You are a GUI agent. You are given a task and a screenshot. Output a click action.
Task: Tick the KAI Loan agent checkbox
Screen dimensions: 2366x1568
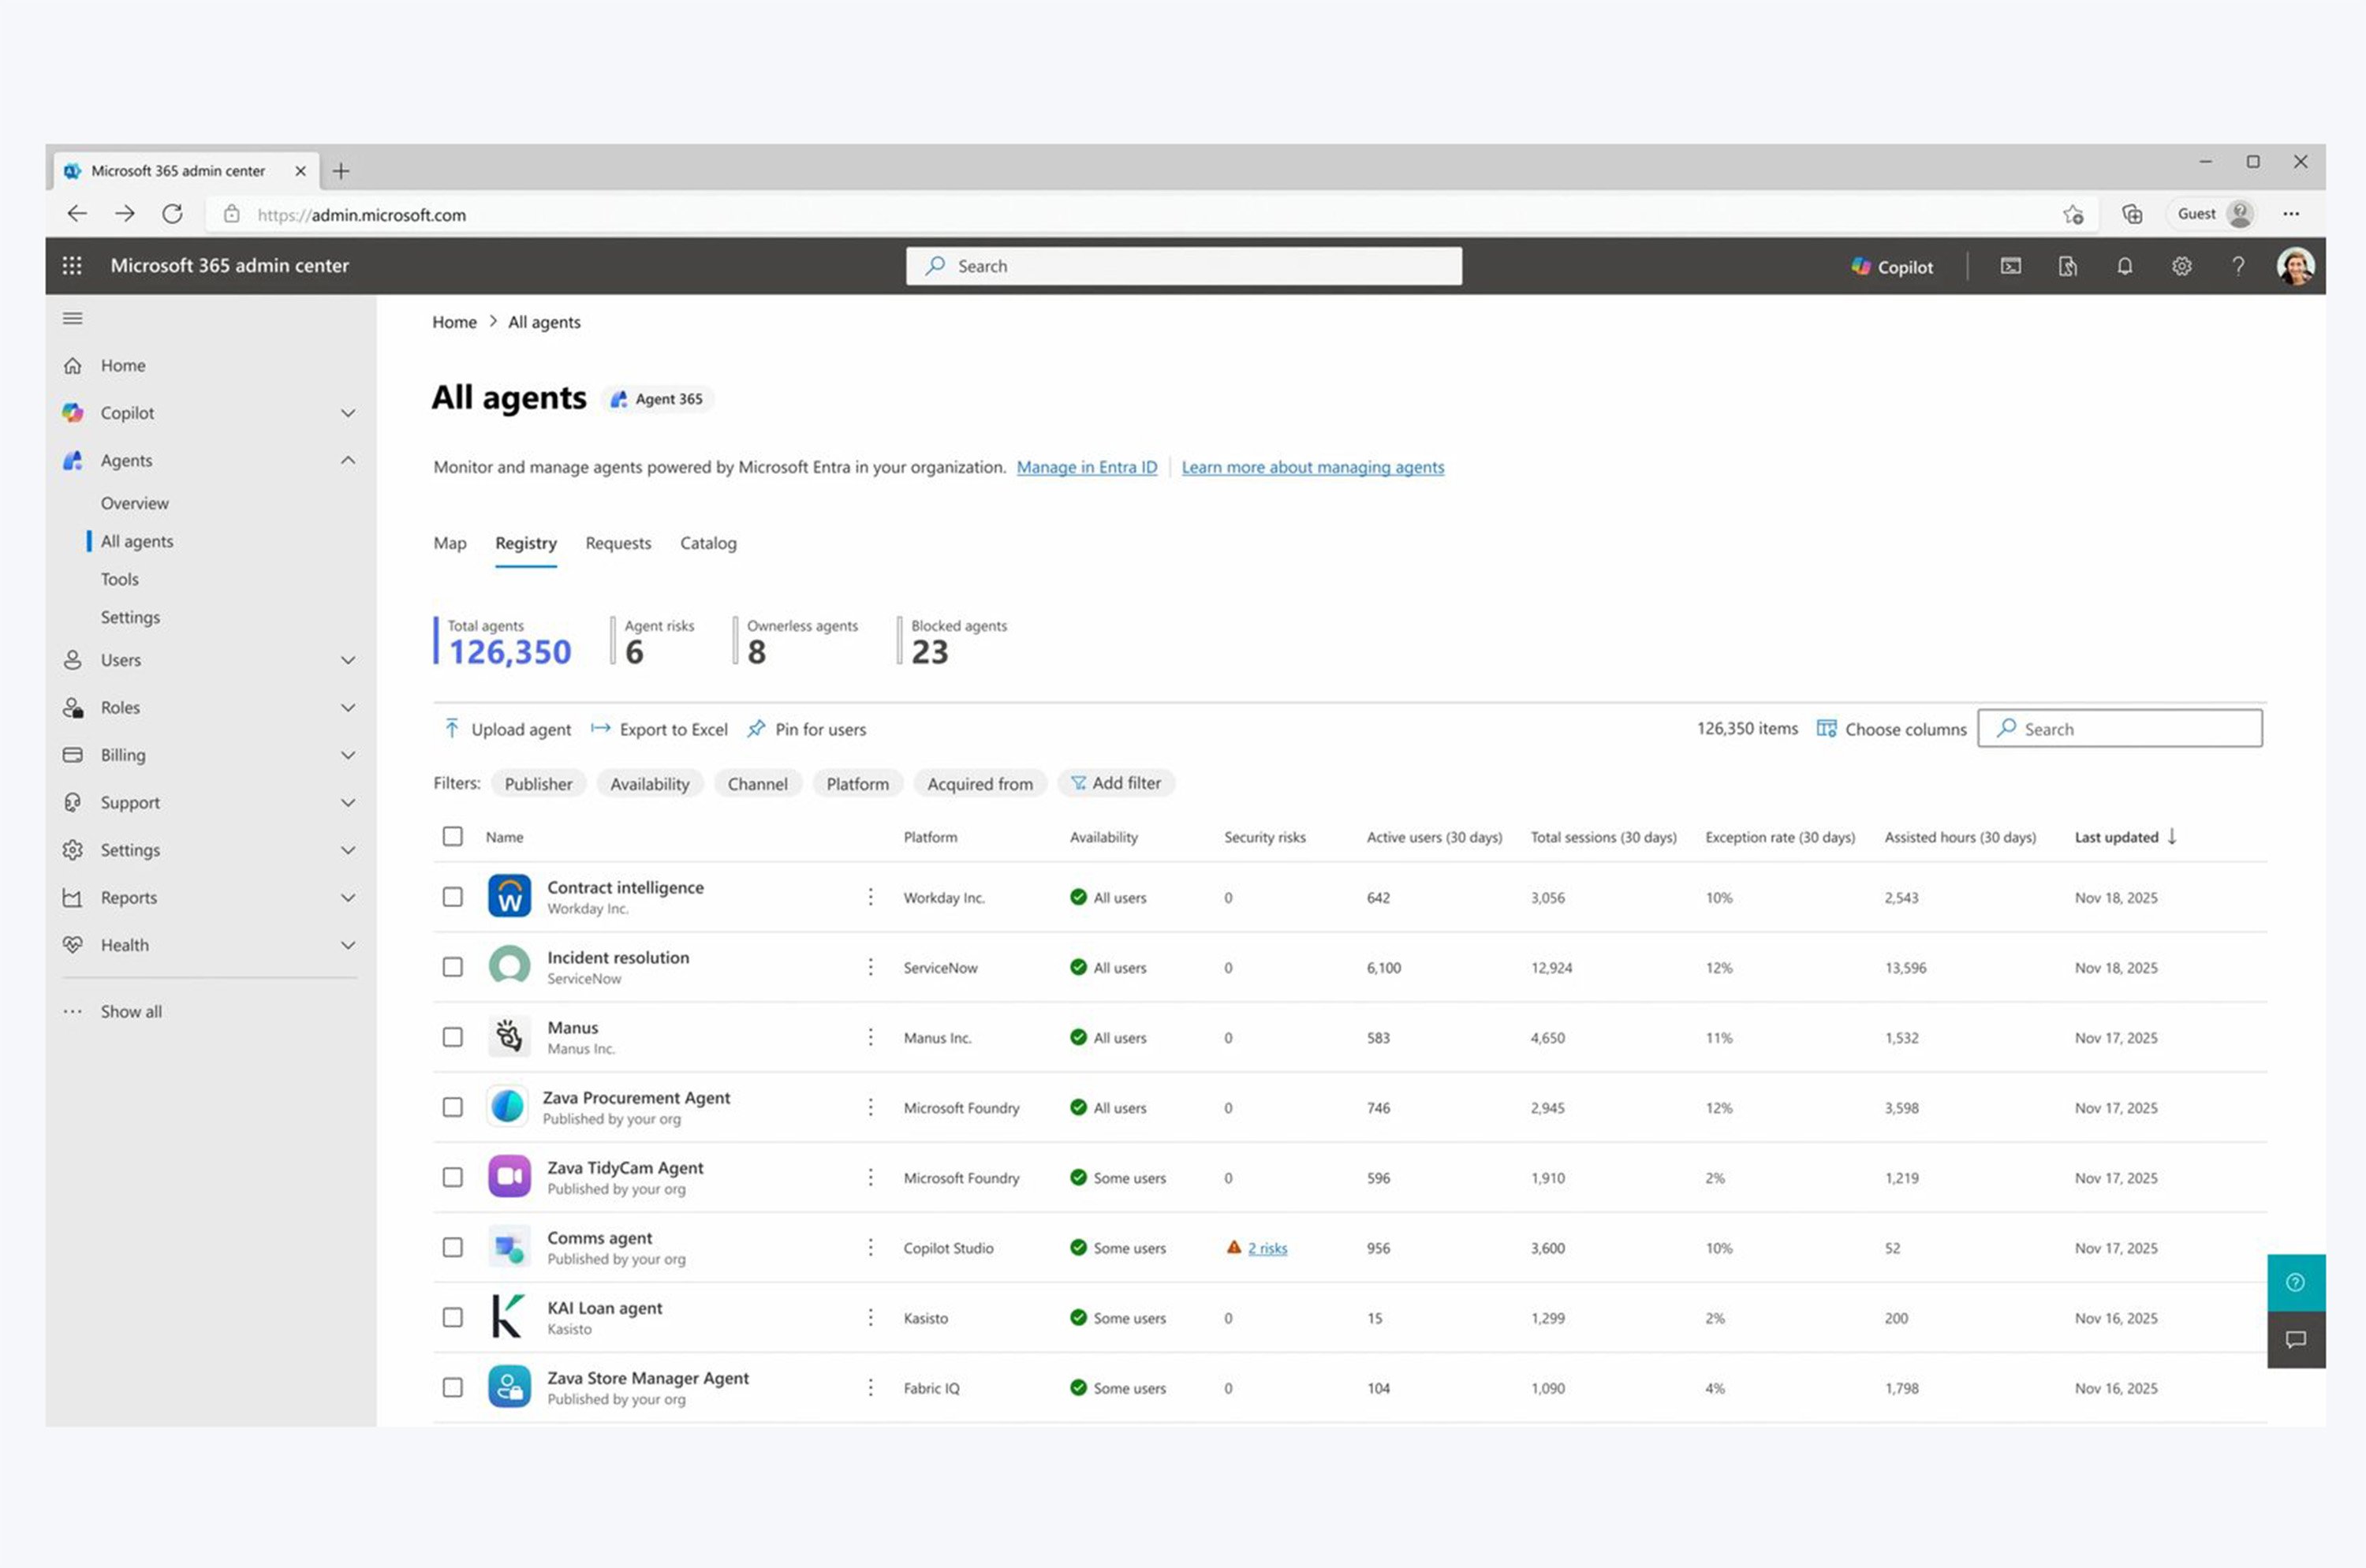[x=453, y=1317]
